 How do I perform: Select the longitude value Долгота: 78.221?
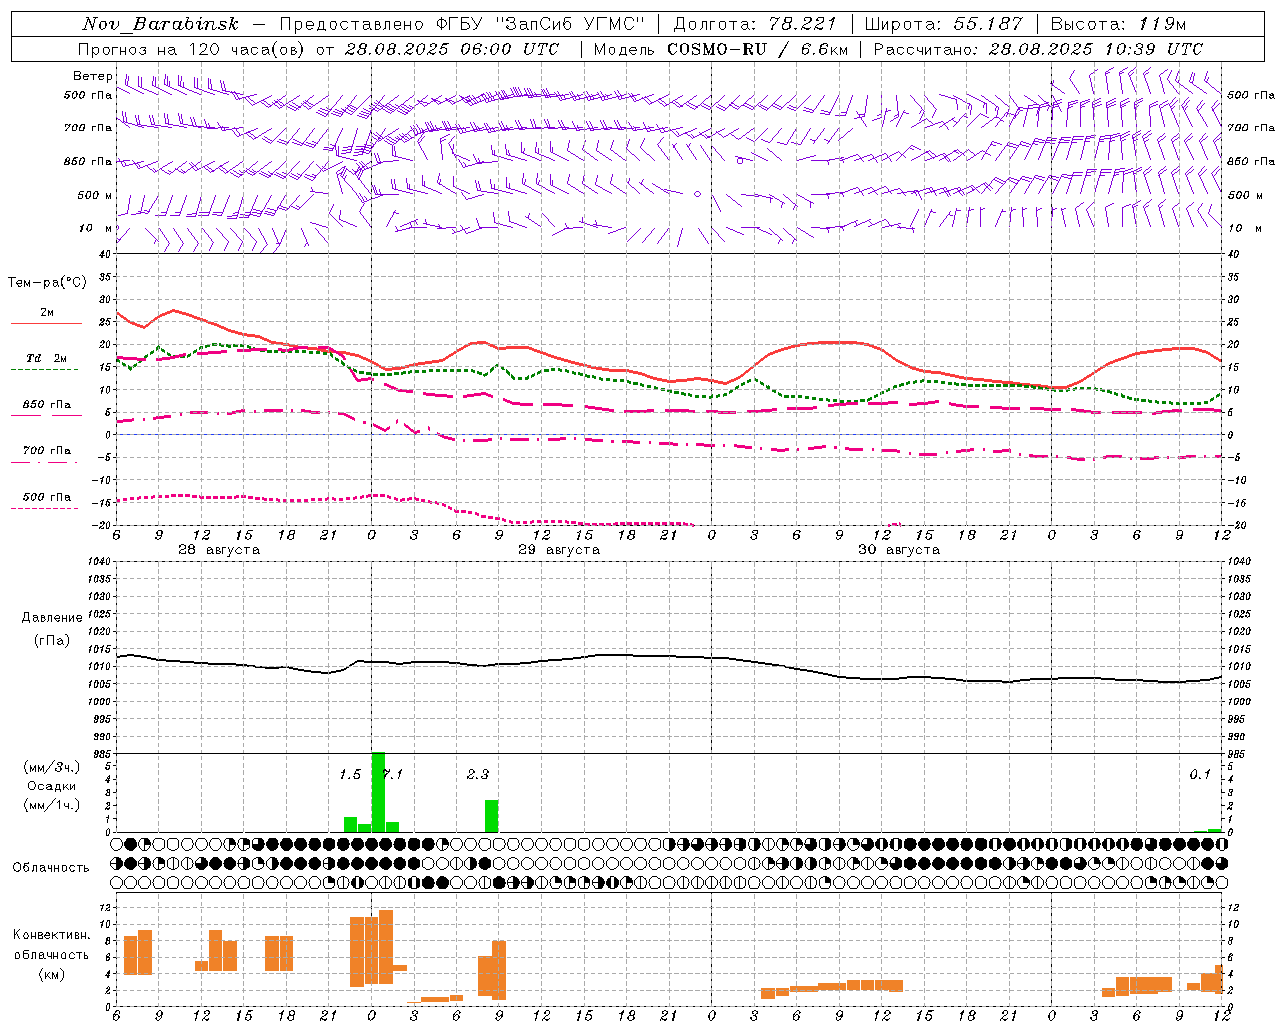[755, 24]
